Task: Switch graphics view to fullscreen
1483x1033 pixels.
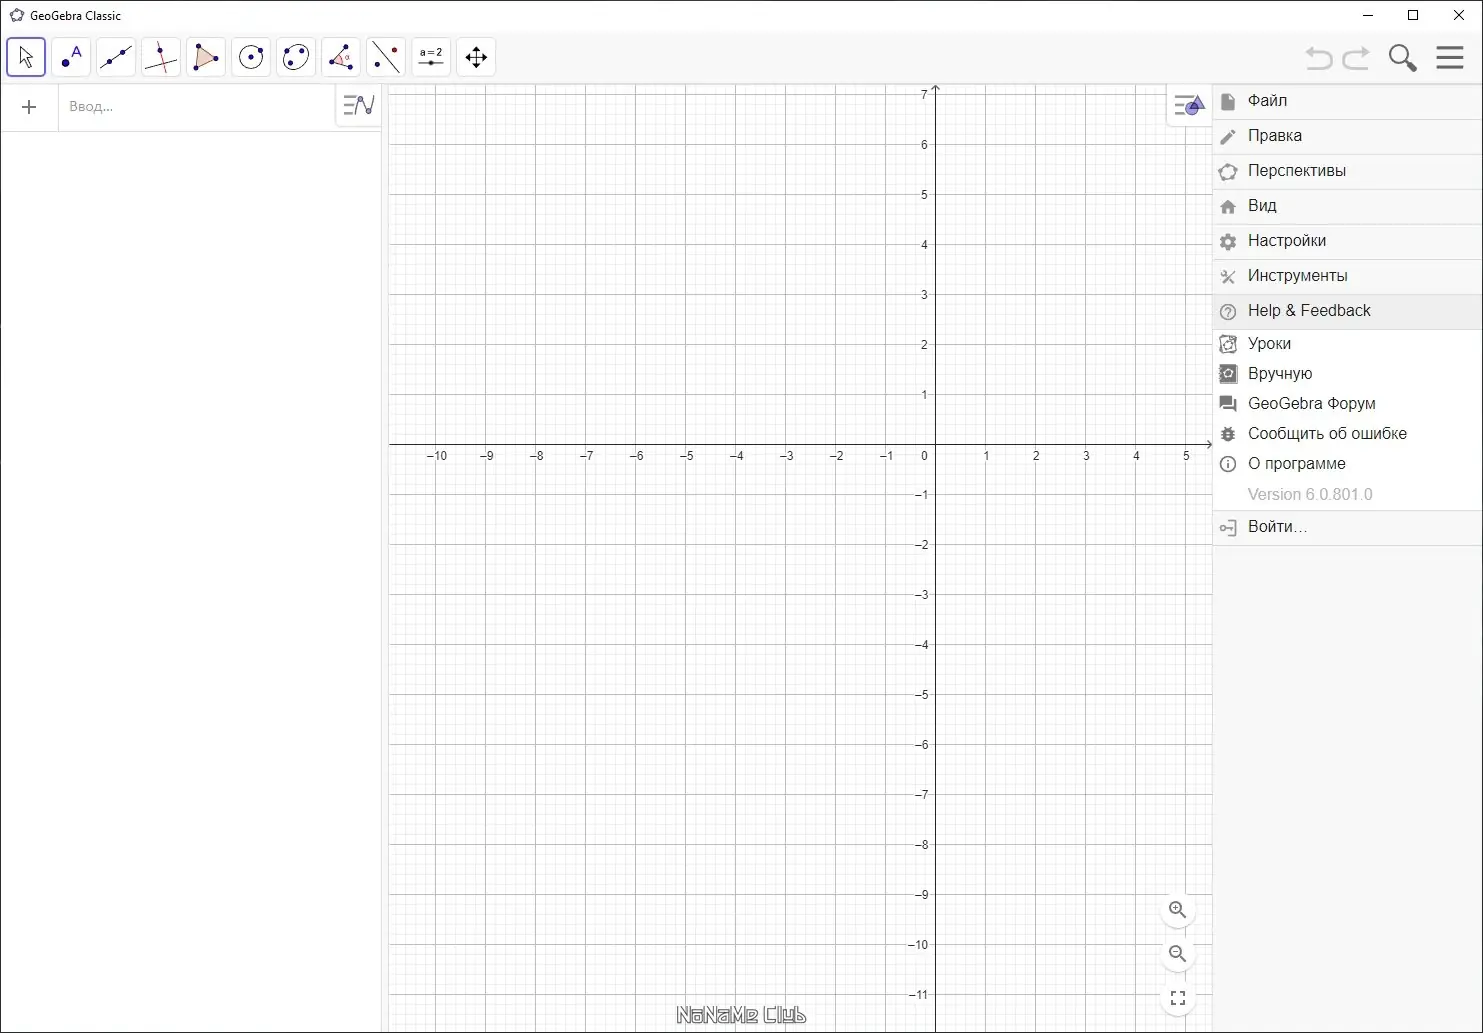Action: pyautogui.click(x=1178, y=998)
